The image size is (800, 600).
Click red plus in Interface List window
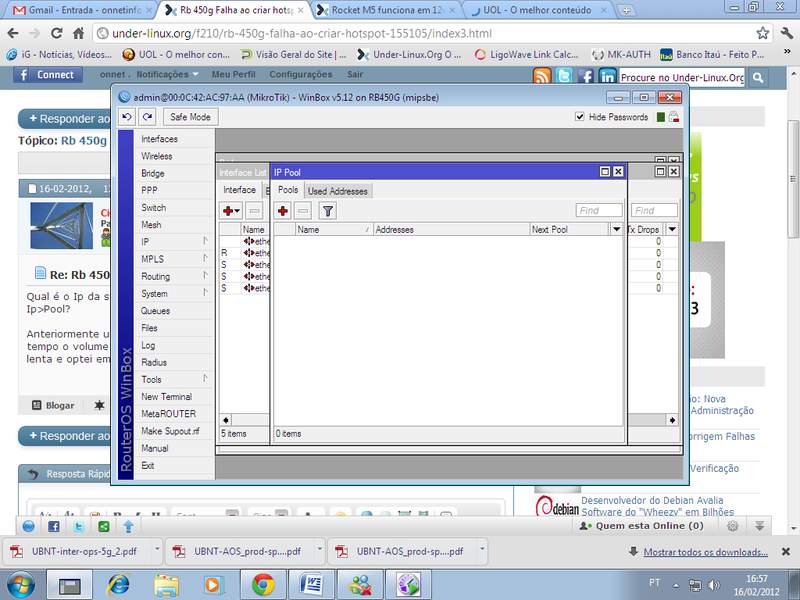(x=231, y=211)
